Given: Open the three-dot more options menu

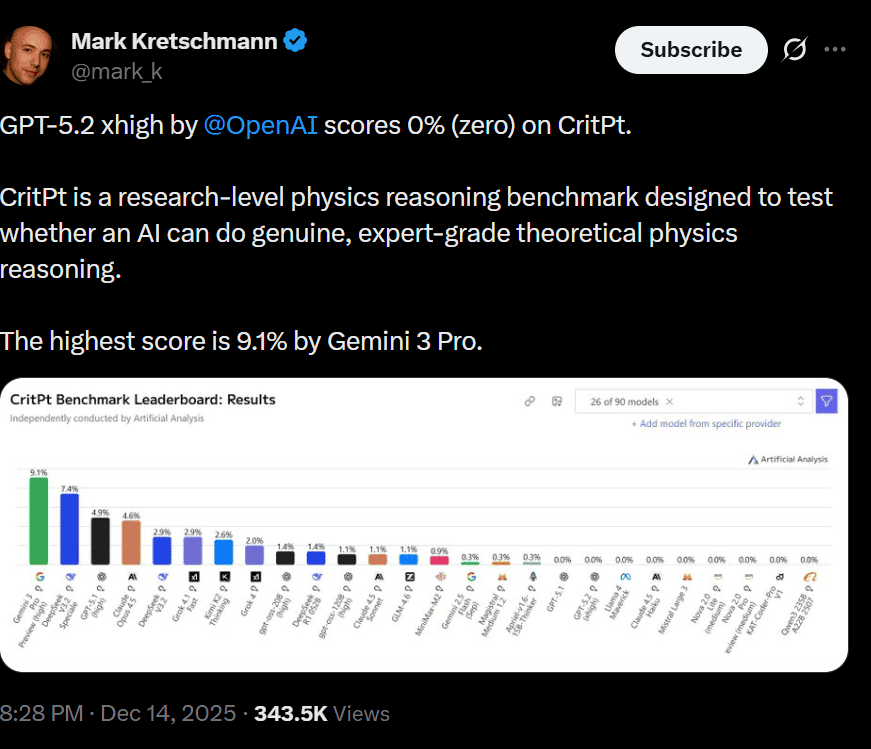Looking at the screenshot, I should [x=835, y=49].
